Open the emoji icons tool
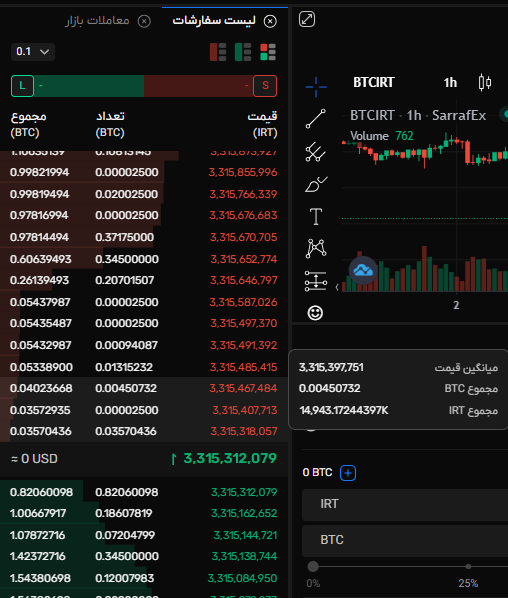Image resolution: width=508 pixels, height=598 pixels. [315, 313]
